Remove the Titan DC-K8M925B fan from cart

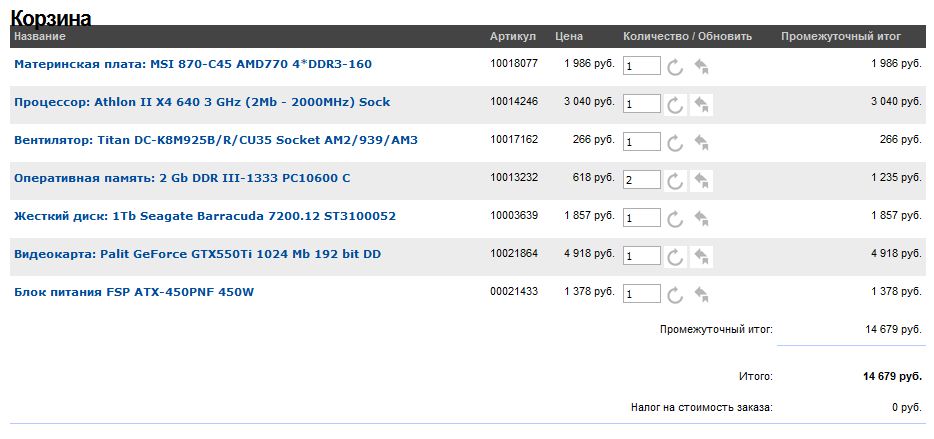click(702, 142)
